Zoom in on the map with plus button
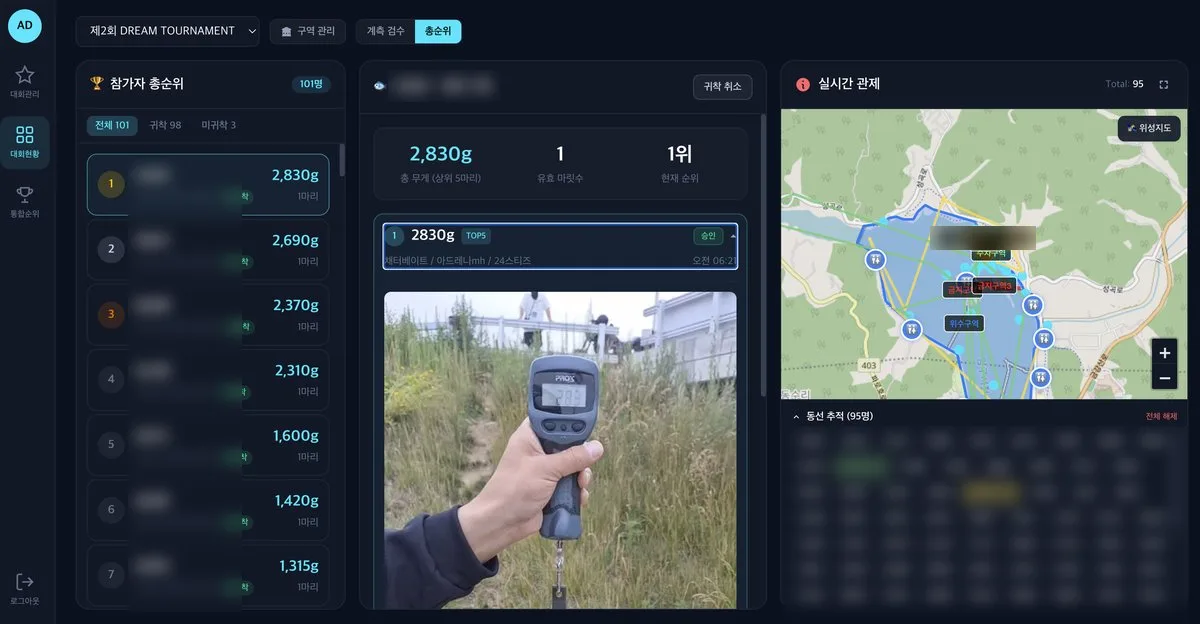The width and height of the screenshot is (1200, 624). (x=1164, y=353)
